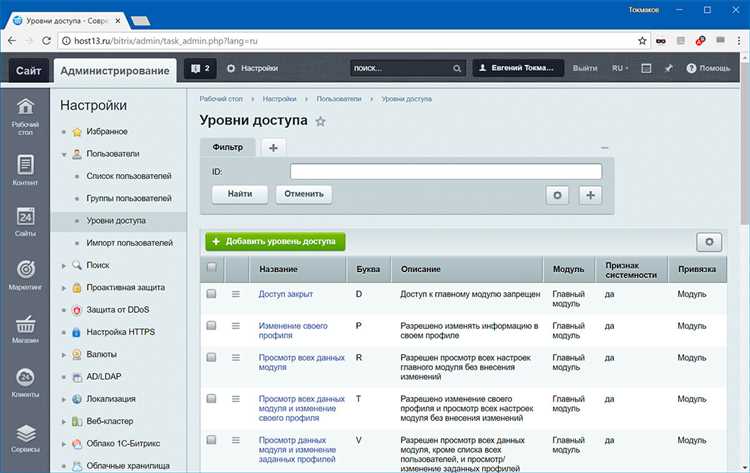This screenshot has width=750, height=473.
Task: Open Настройки in the admin header
Action: 253,68
